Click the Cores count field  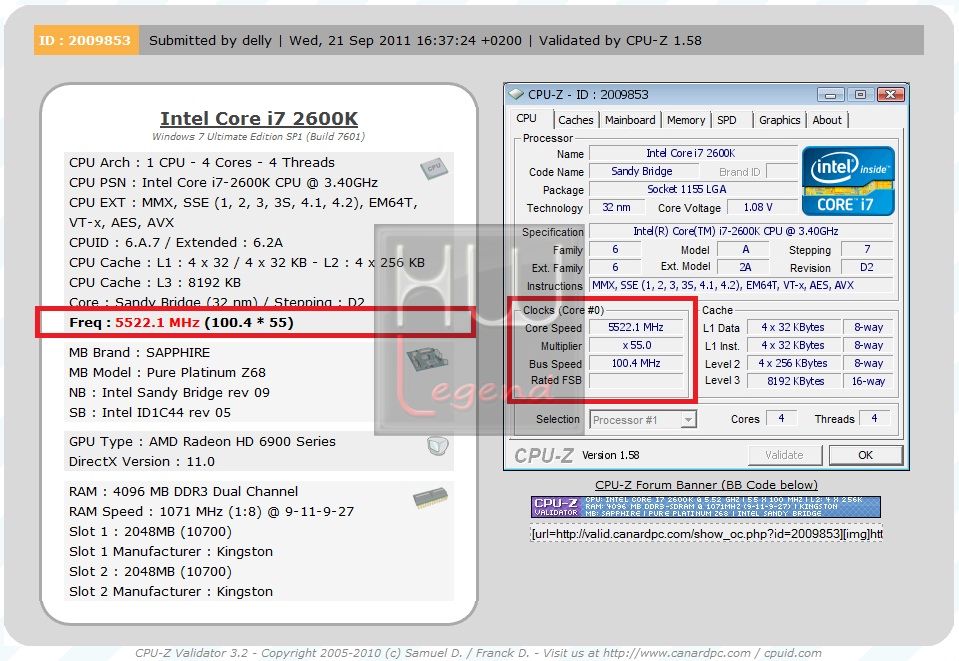coord(781,418)
